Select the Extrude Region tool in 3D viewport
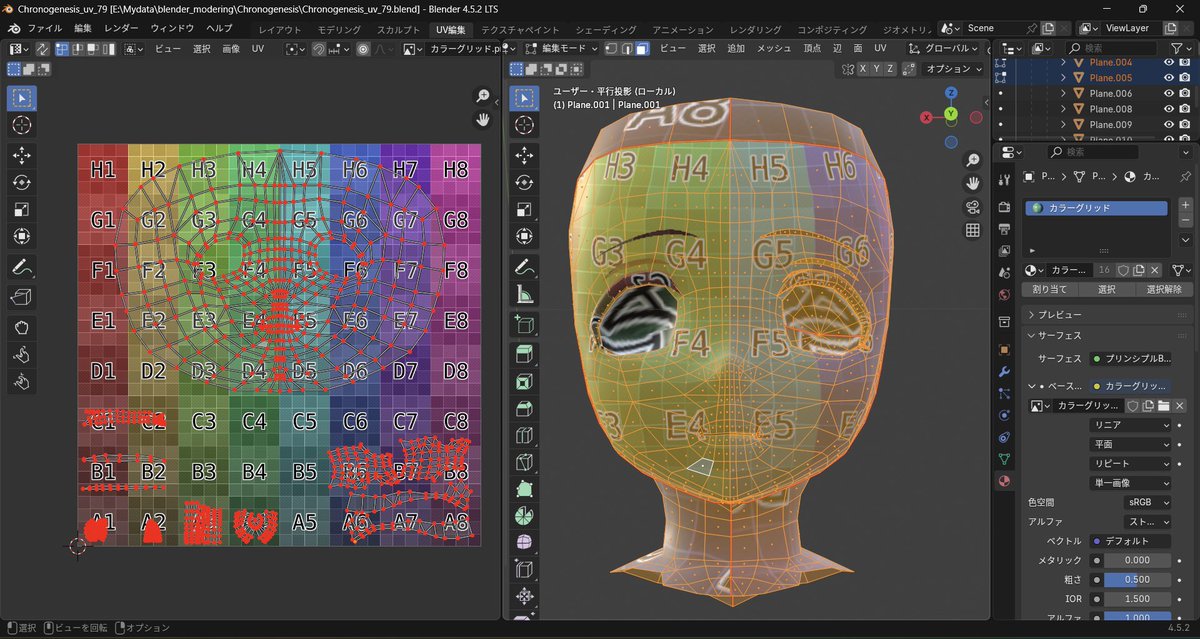Image resolution: width=1200 pixels, height=639 pixels. point(524,355)
